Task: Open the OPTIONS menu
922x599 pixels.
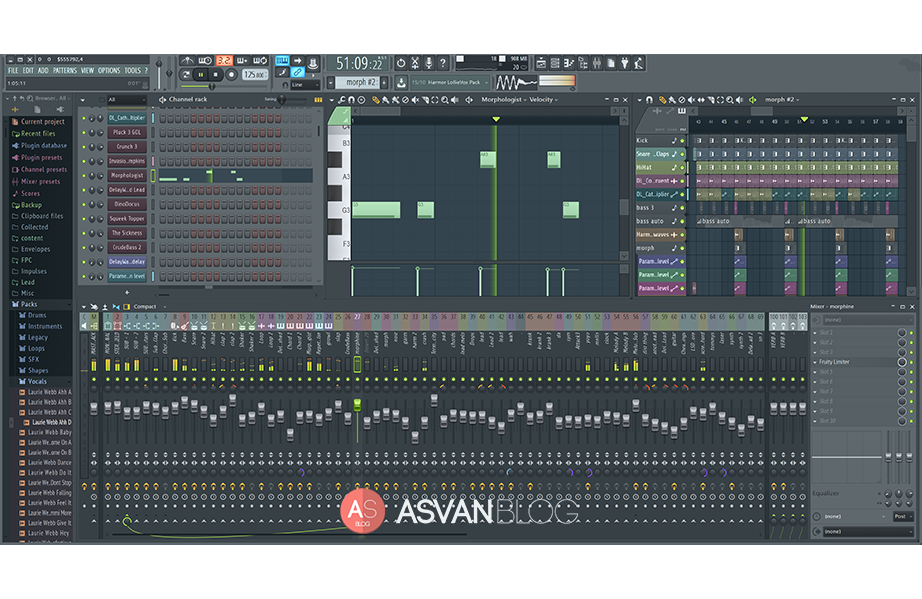Action: (109, 71)
